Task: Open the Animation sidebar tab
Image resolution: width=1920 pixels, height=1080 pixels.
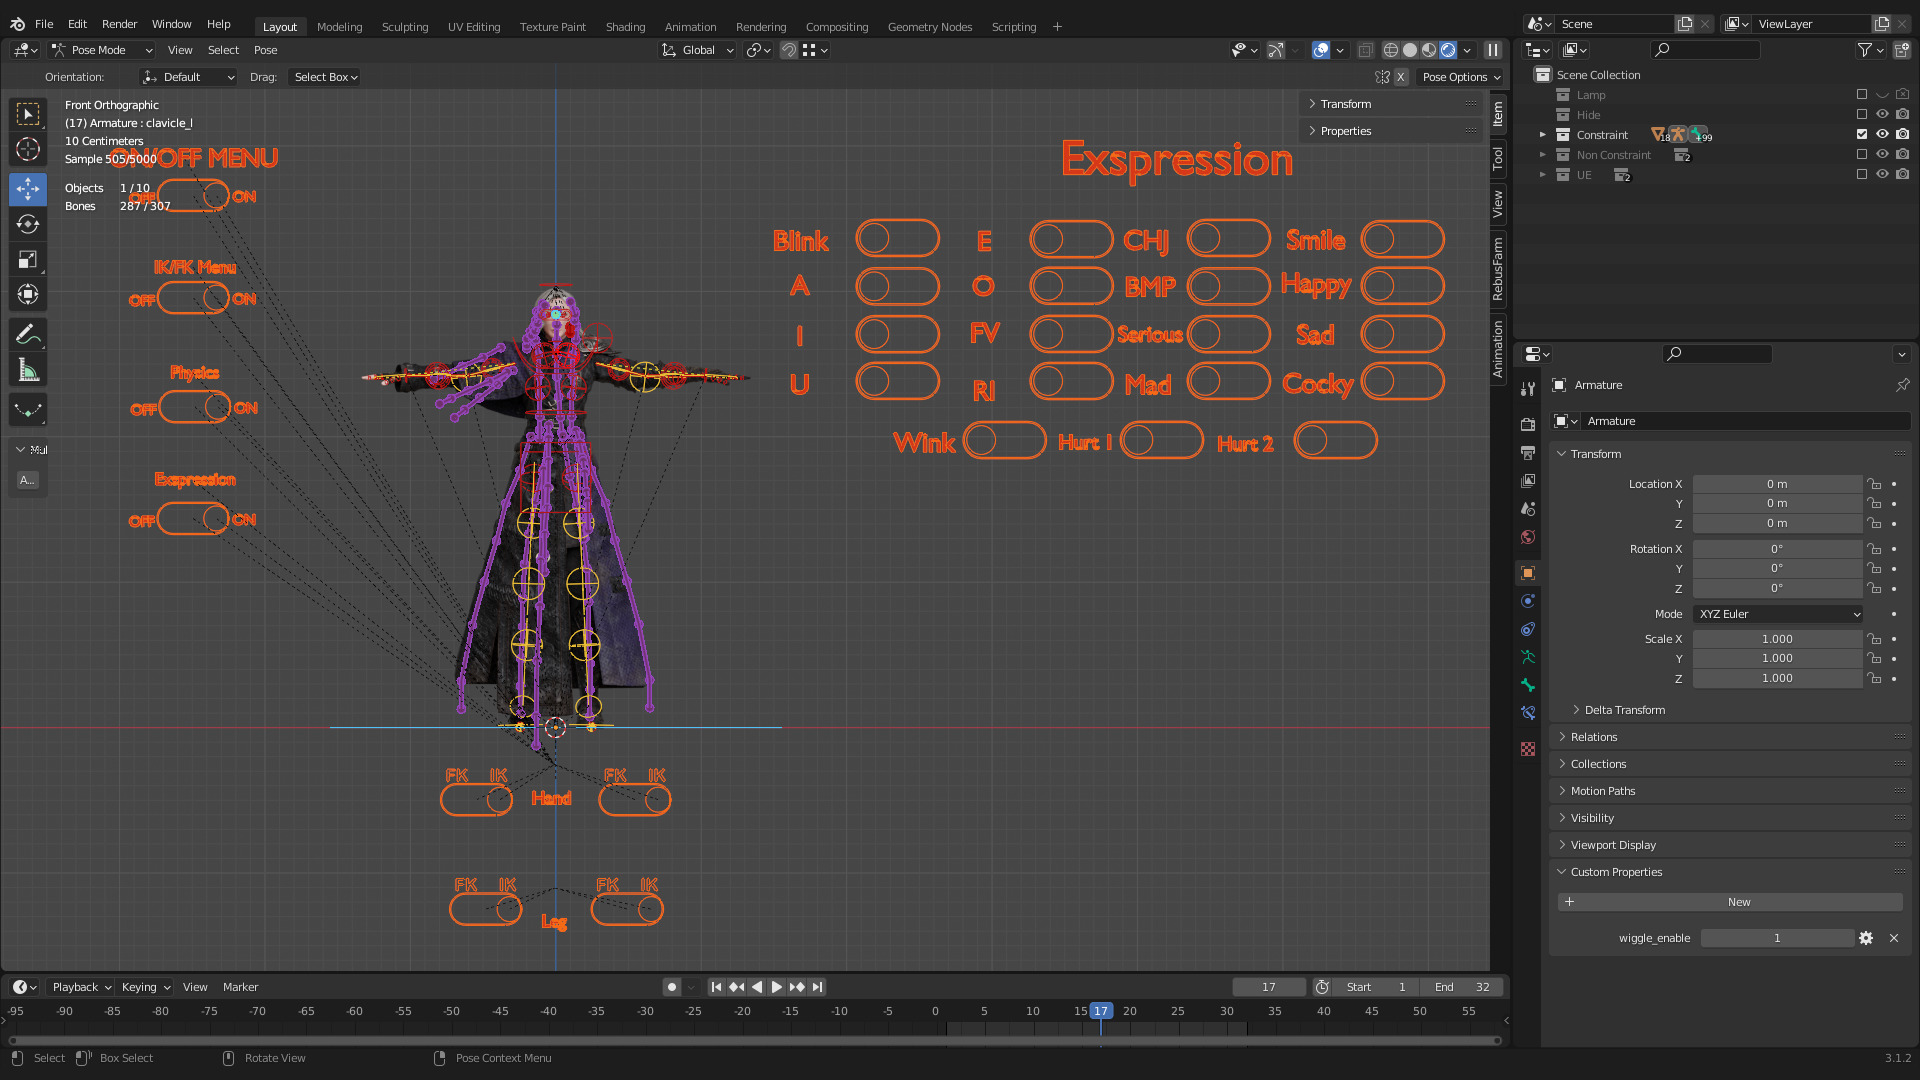Action: [x=1498, y=349]
